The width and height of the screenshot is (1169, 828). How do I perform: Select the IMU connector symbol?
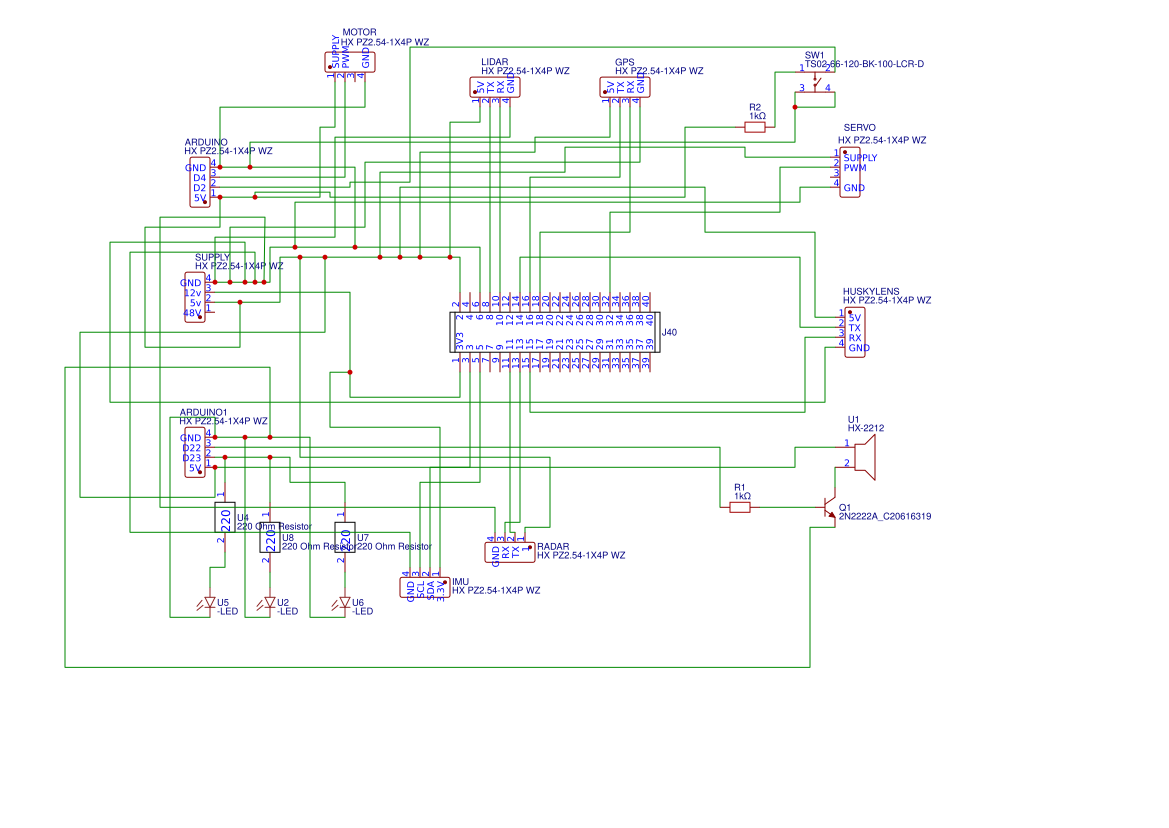click(x=425, y=587)
